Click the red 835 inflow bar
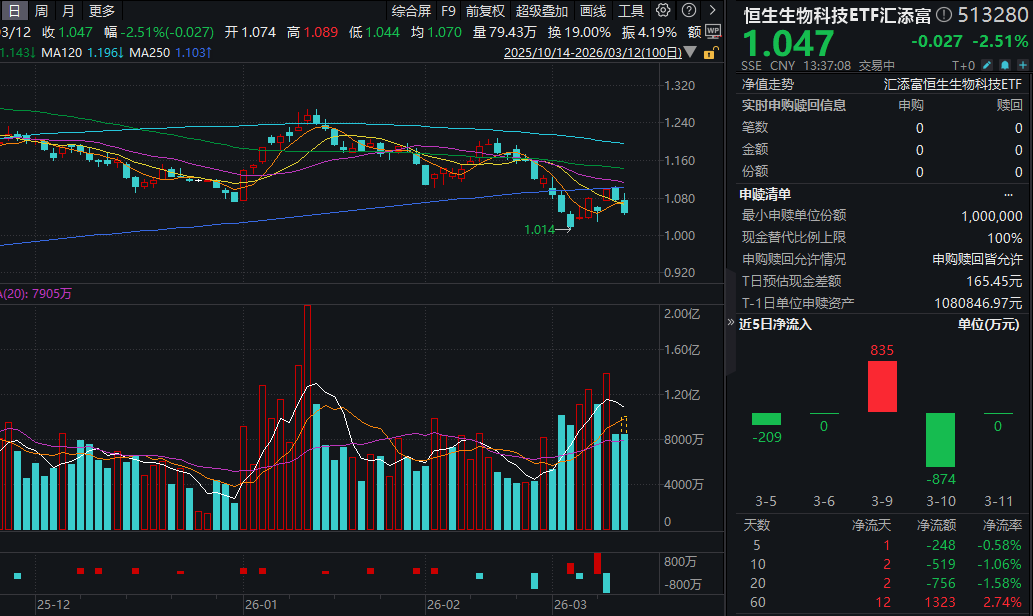1033x616 pixels. pyautogui.click(x=881, y=386)
